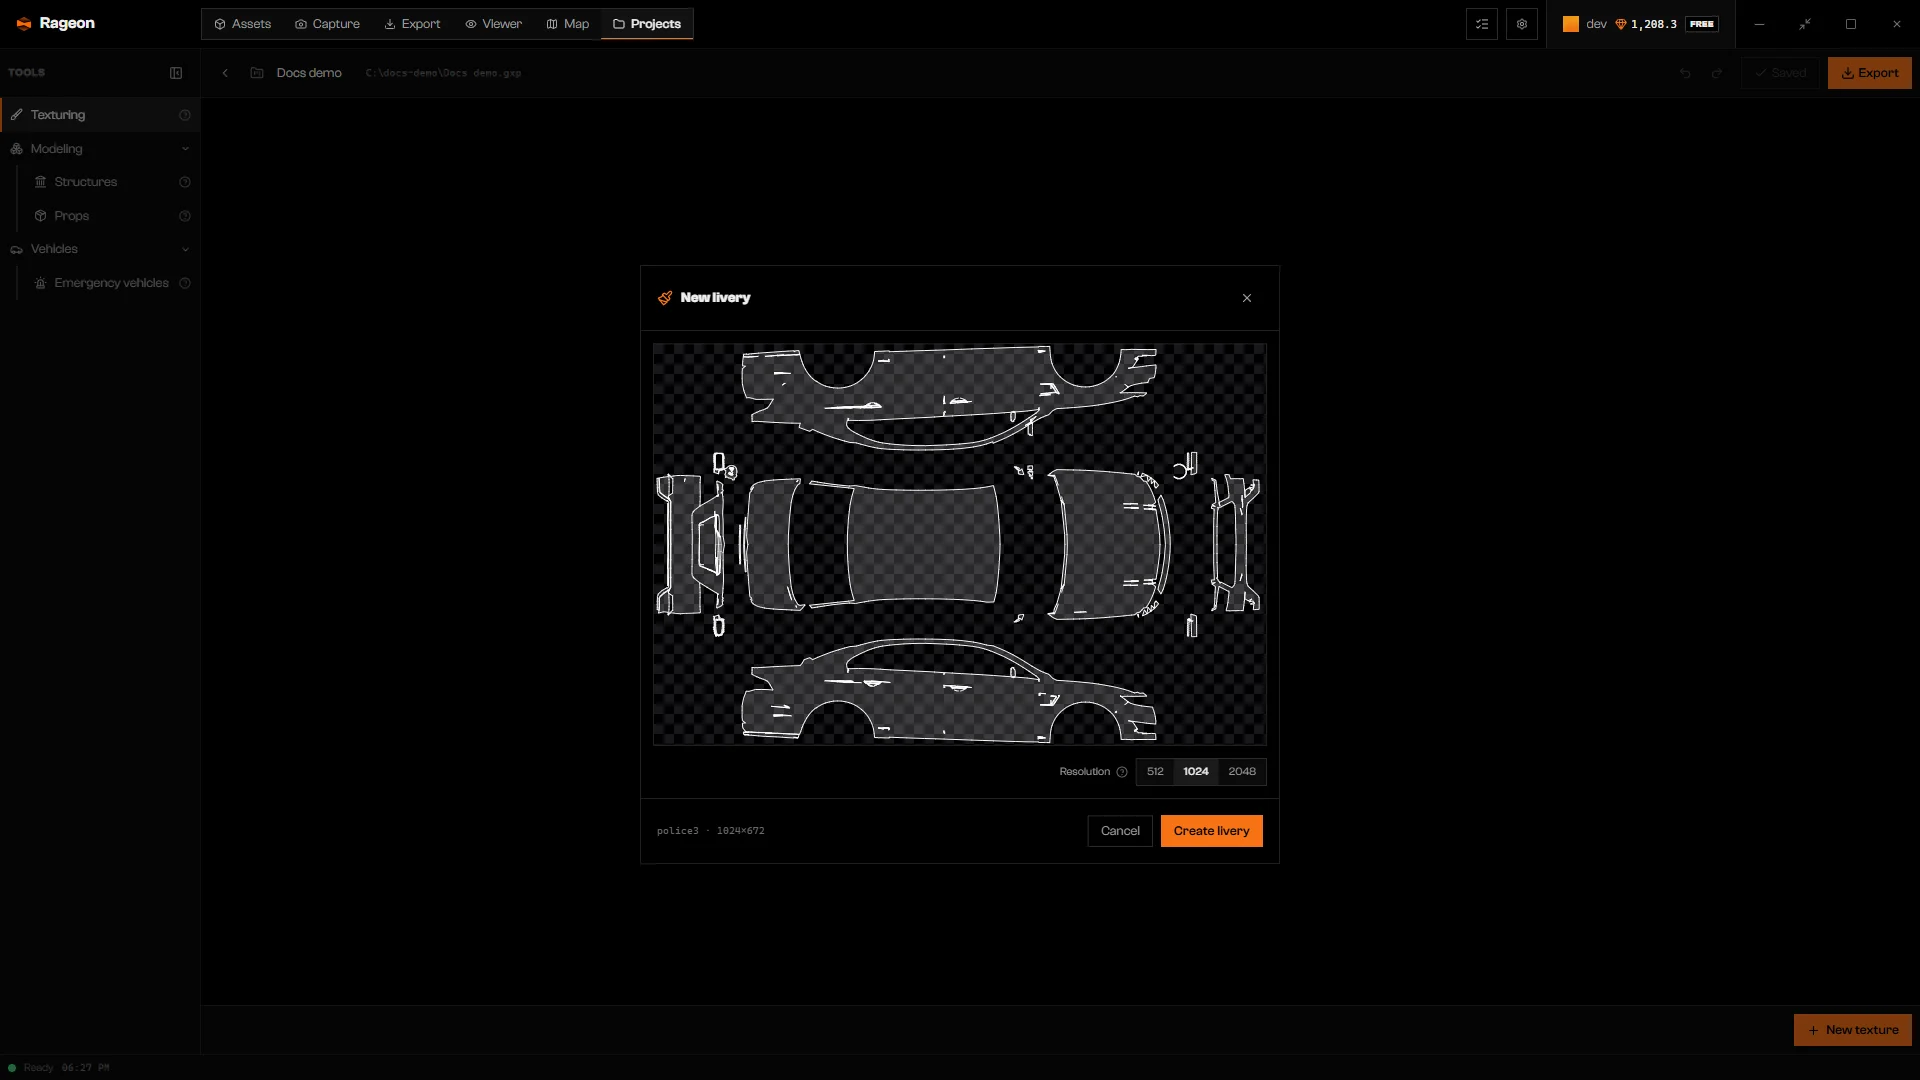Click the redo arrow icon
1920x1080 pixels.
pos(1717,73)
